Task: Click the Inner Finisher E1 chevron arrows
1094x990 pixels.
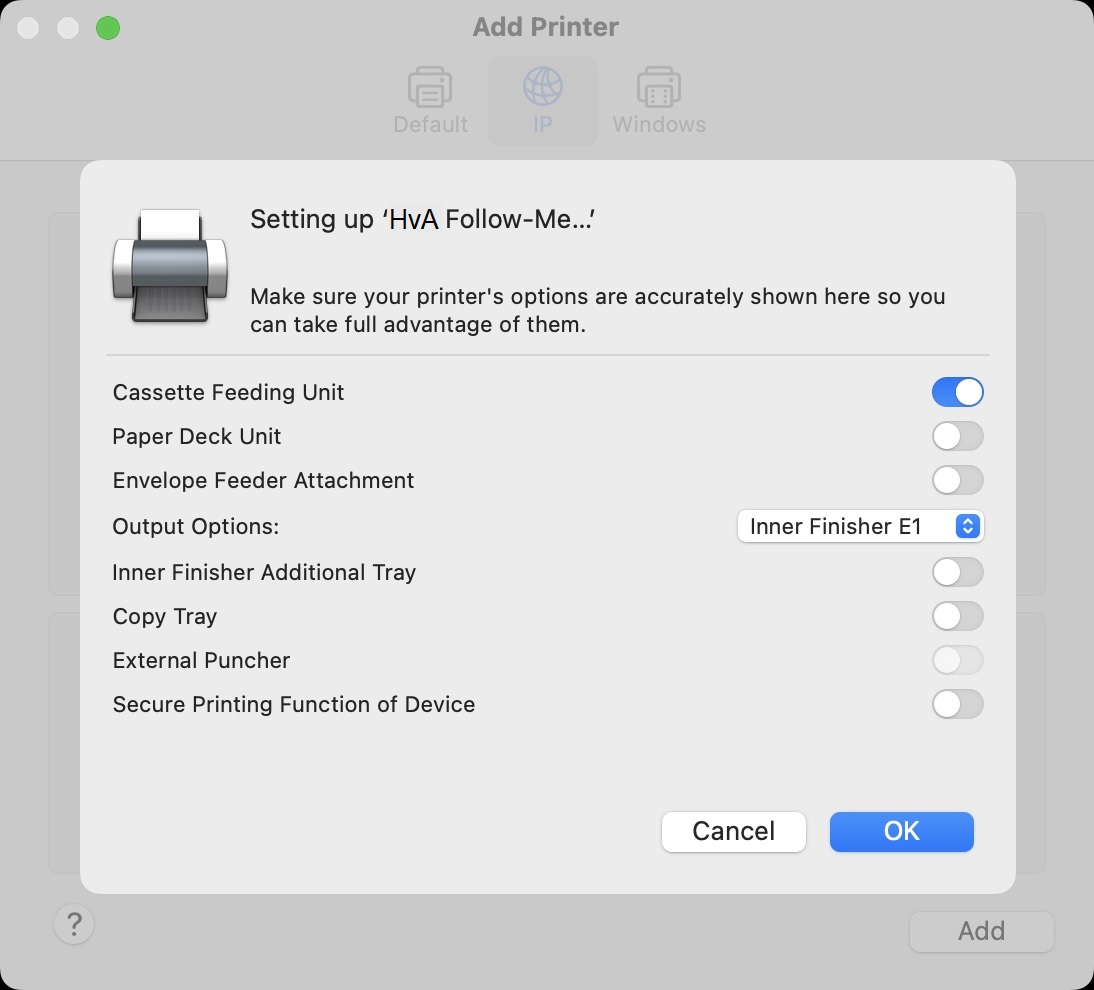Action: point(967,526)
